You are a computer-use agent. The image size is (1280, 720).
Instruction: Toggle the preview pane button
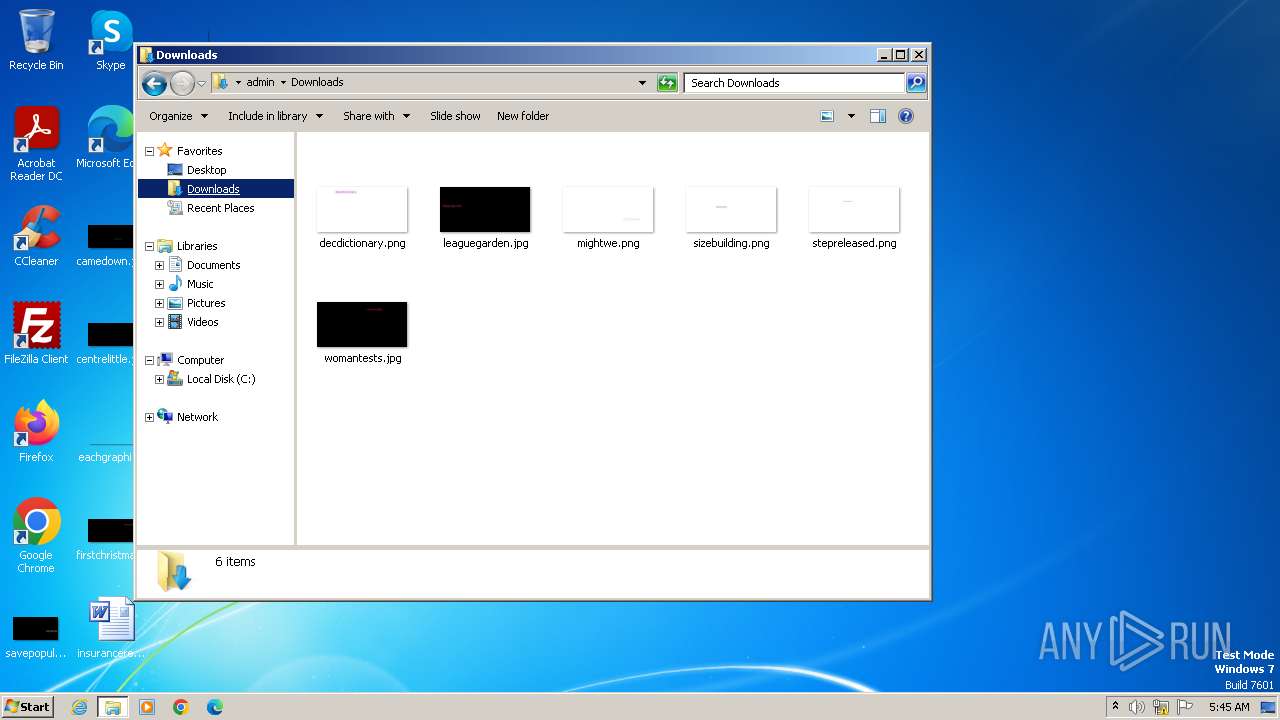[877, 116]
